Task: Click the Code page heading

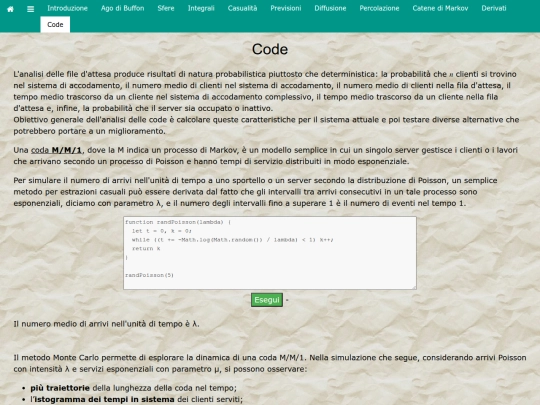Action: [x=270, y=49]
